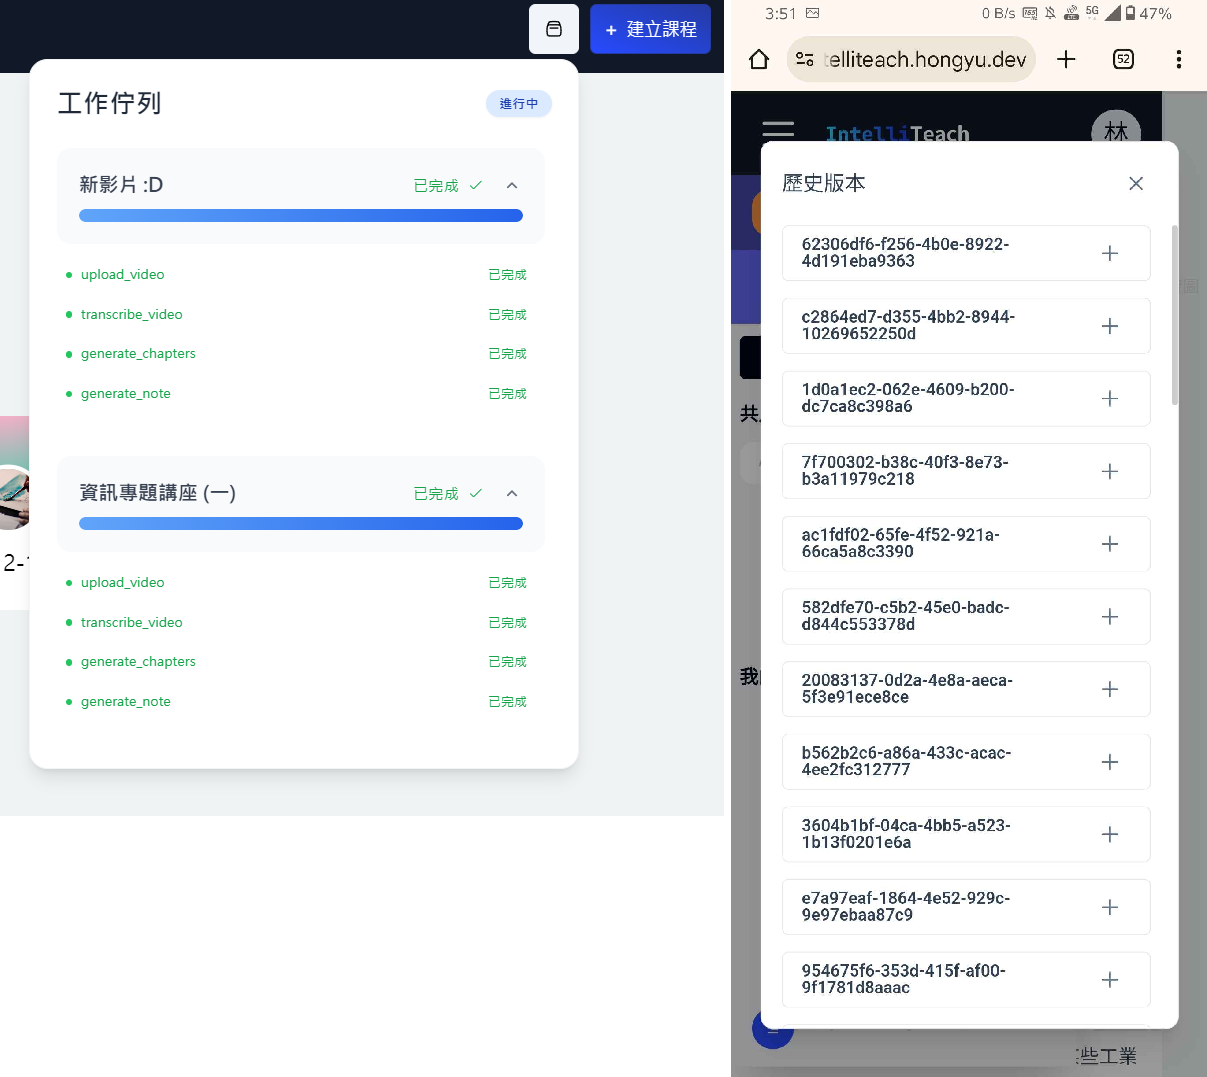The image size is (1207, 1077).
Task: Open the upload_video task under 新影片 :D
Action: pyautogui.click(x=122, y=274)
